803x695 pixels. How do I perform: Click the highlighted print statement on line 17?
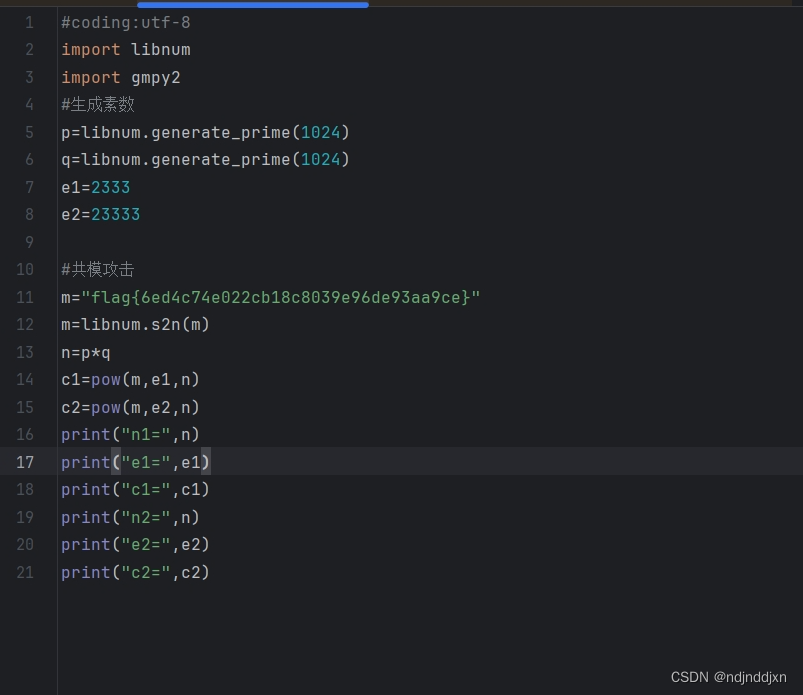point(135,461)
